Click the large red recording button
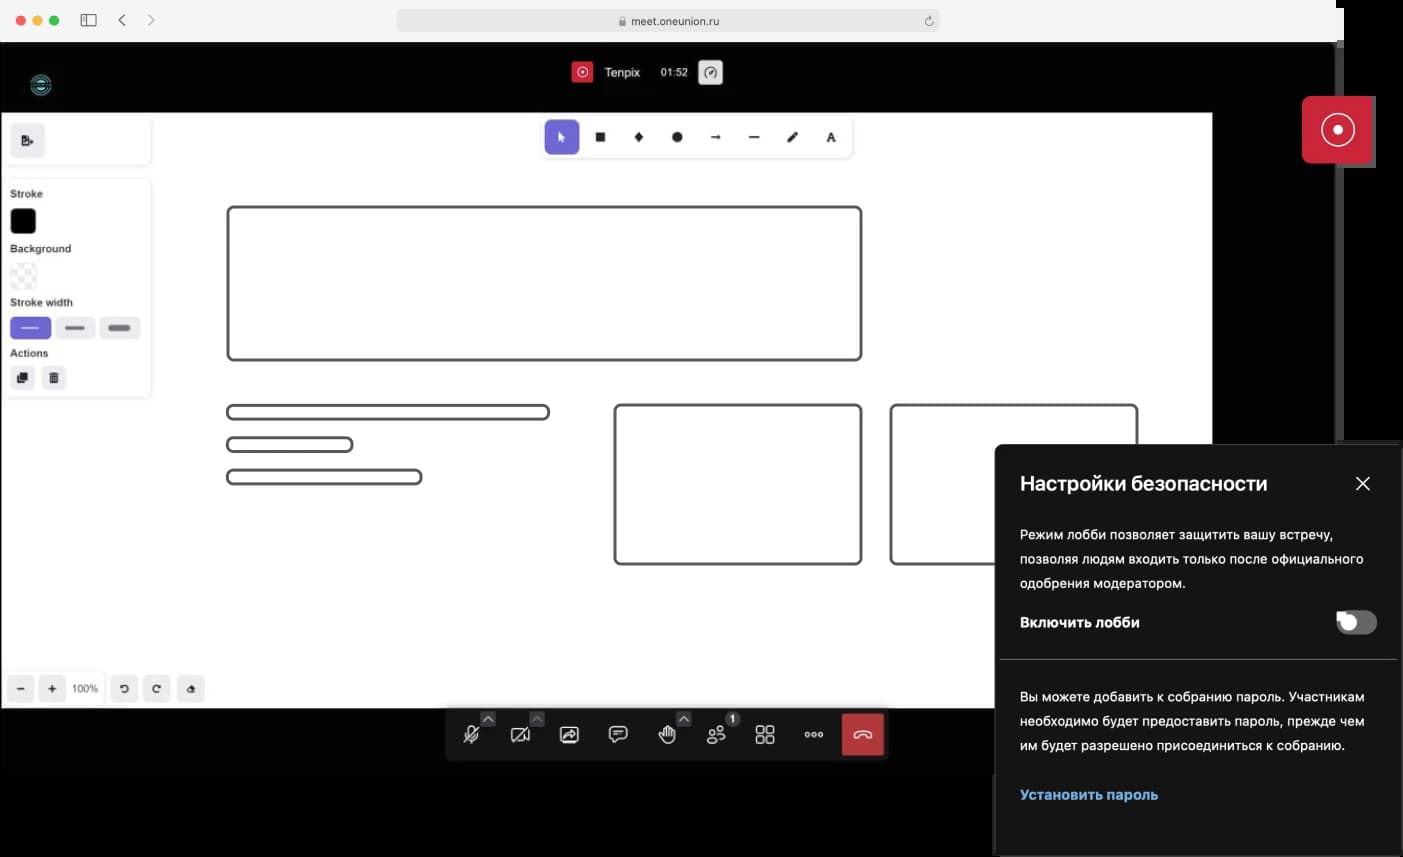This screenshot has height=857, width=1403. point(1338,130)
